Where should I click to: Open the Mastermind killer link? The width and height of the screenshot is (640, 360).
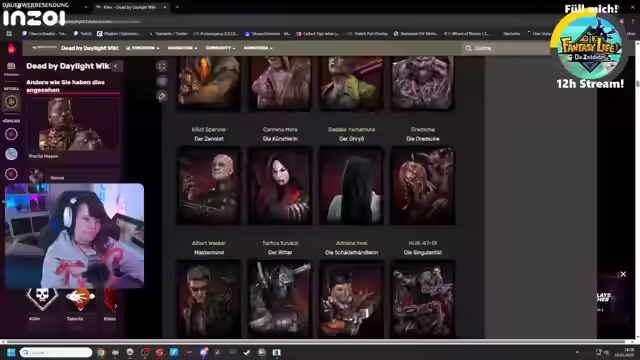coord(209,253)
